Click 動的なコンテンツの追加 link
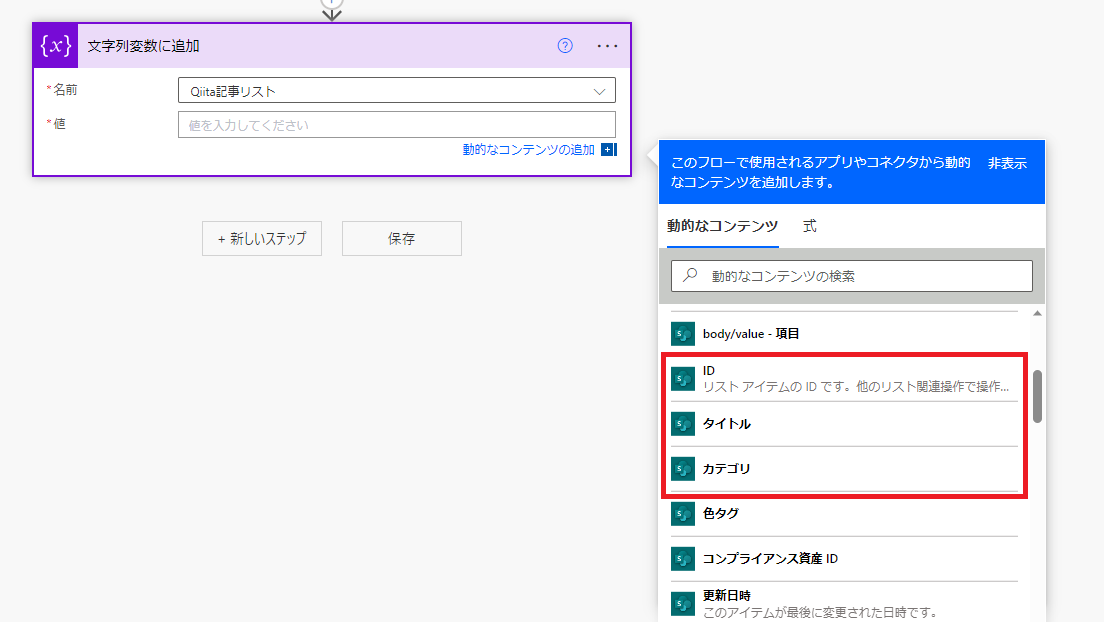The width and height of the screenshot is (1104, 622). pyautogui.click(x=528, y=150)
